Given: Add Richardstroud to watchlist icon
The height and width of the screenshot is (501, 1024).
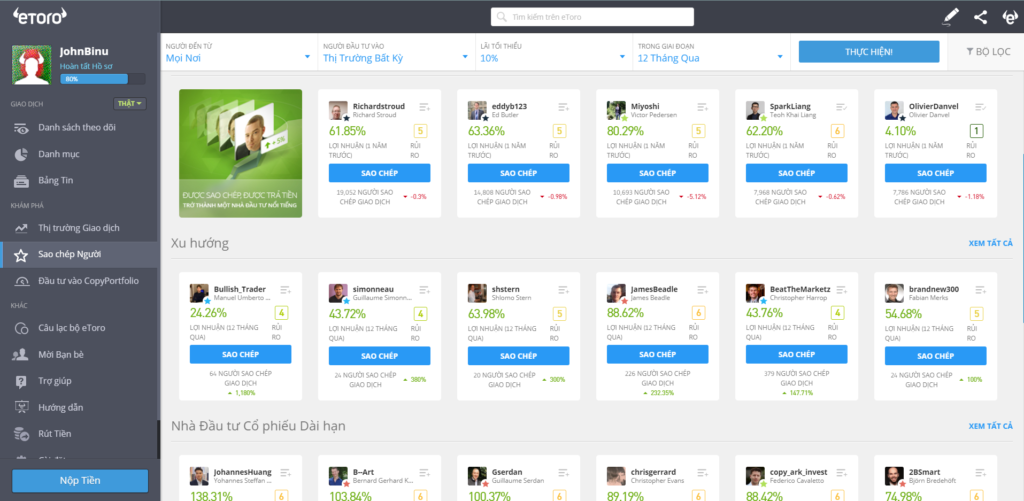Looking at the screenshot, I should 424,107.
